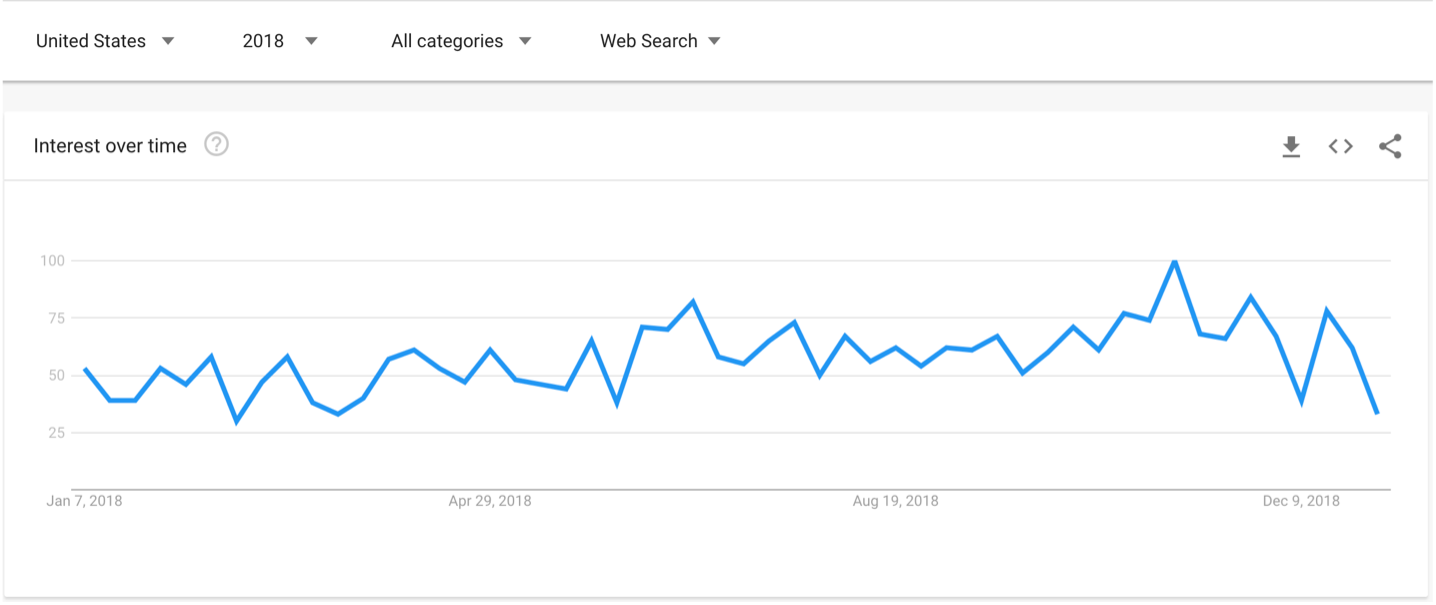
Task: Click the arrow next to Web Search
Action: 714,41
